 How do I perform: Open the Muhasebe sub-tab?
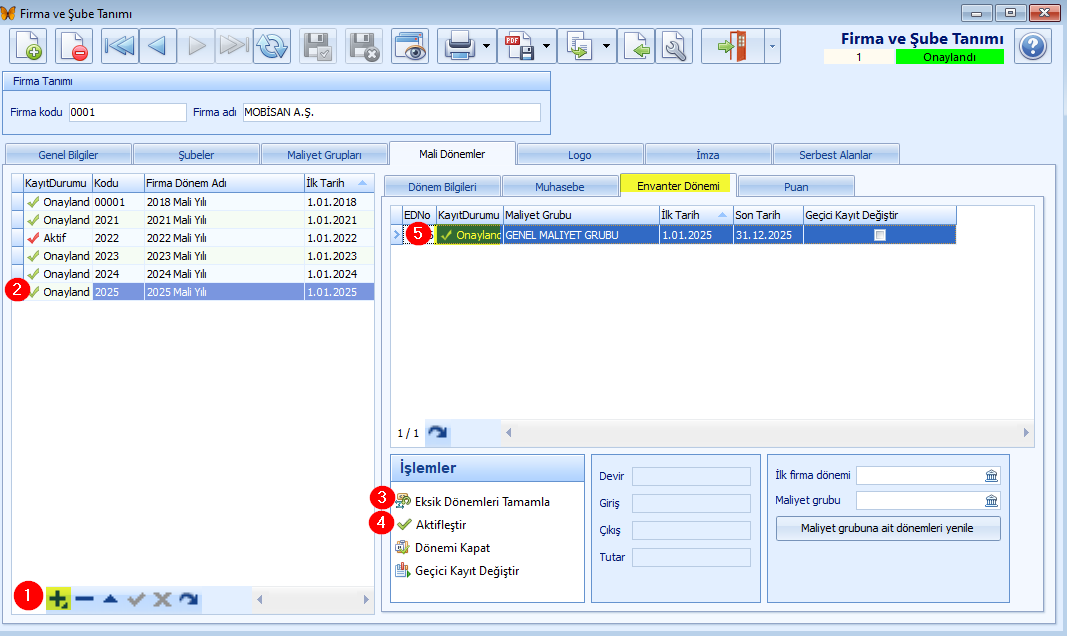coord(560,186)
